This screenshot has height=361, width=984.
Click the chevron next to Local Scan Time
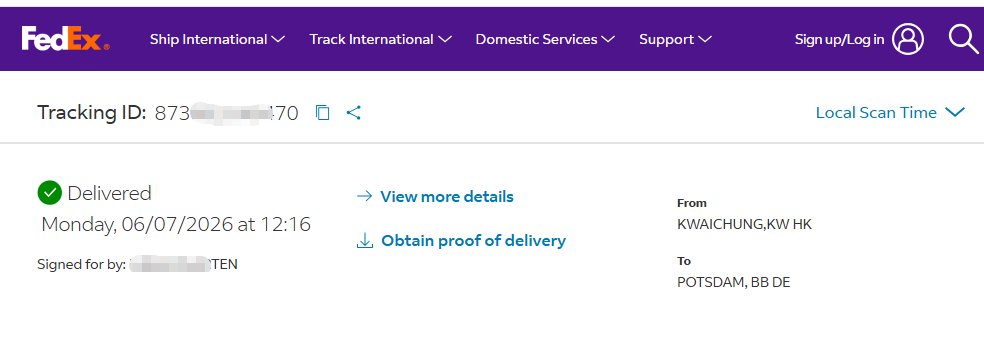click(x=955, y=112)
